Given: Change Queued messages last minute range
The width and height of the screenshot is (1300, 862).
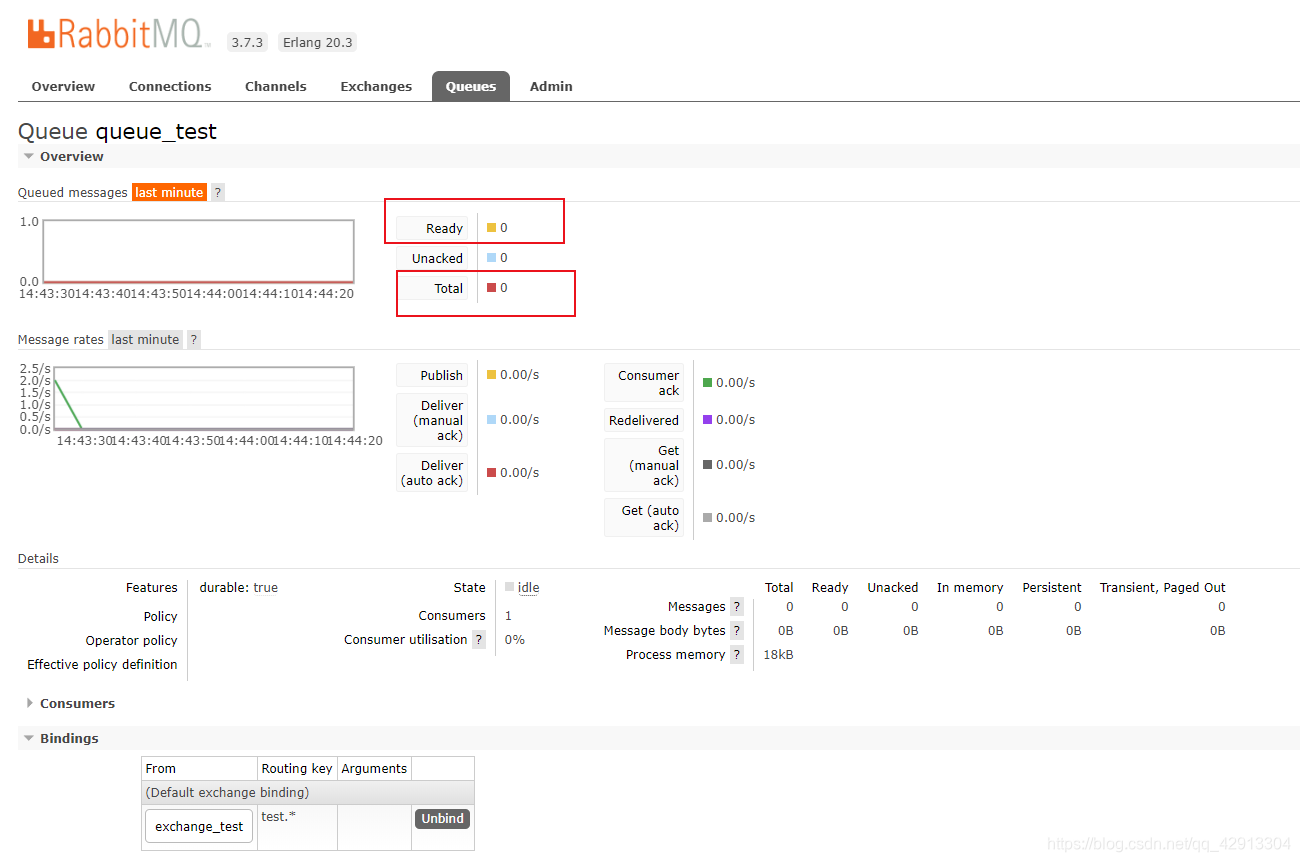Looking at the screenshot, I should tap(169, 192).
